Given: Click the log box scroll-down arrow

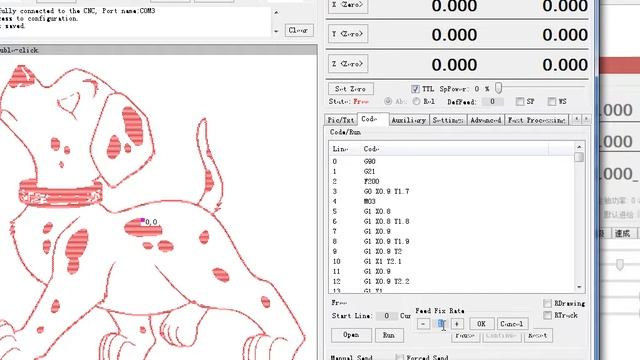Looking at the screenshot, I should tap(276, 31).
